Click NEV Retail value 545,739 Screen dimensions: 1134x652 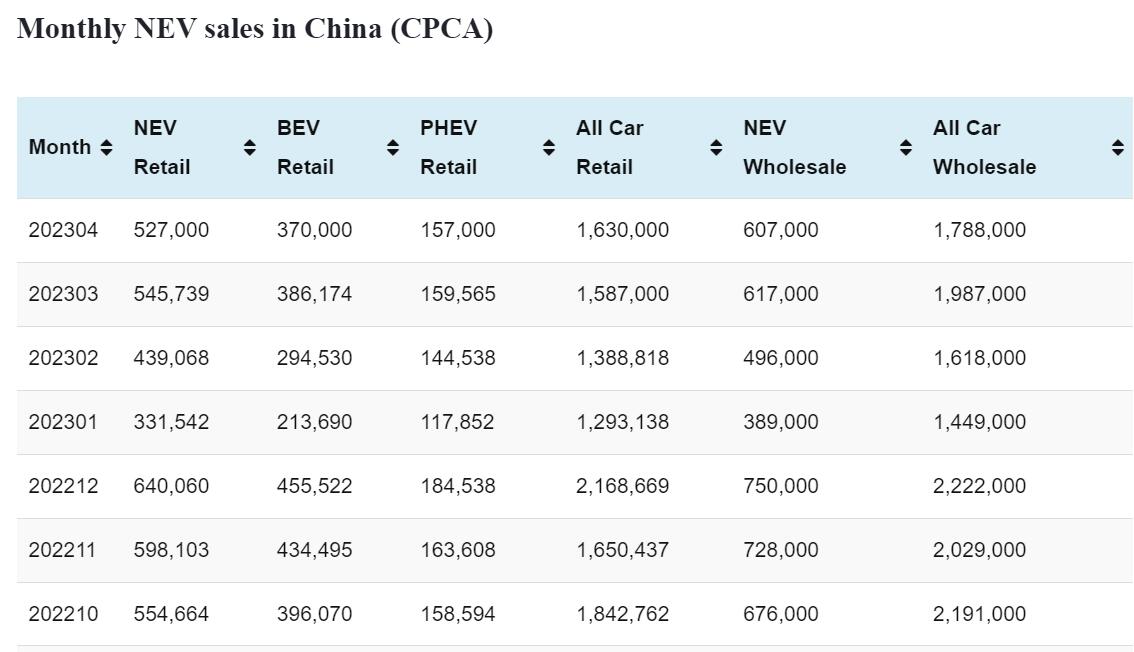pos(171,294)
